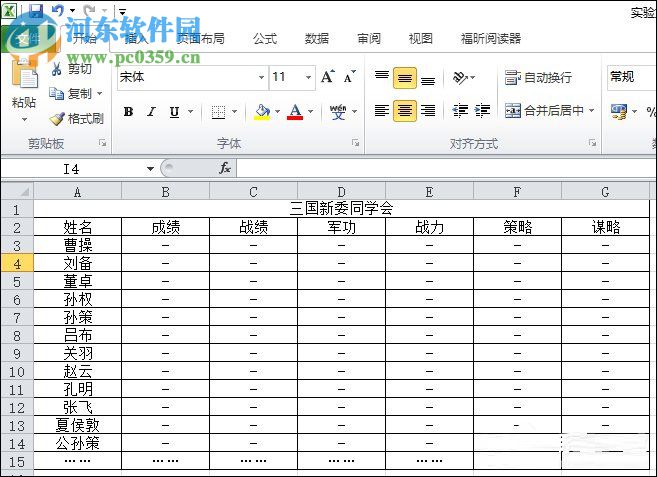Viewport: 657px width, 477px height.
Task: Click the accounting number format icon
Action: (x=619, y=111)
